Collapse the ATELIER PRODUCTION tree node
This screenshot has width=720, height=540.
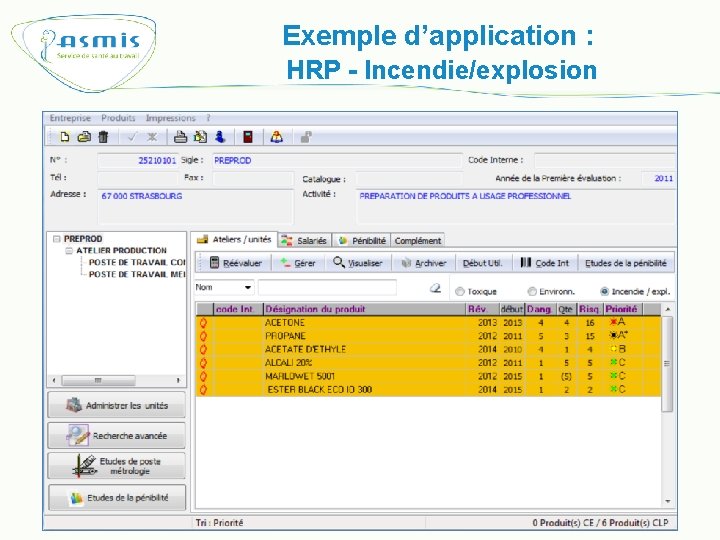(69, 250)
